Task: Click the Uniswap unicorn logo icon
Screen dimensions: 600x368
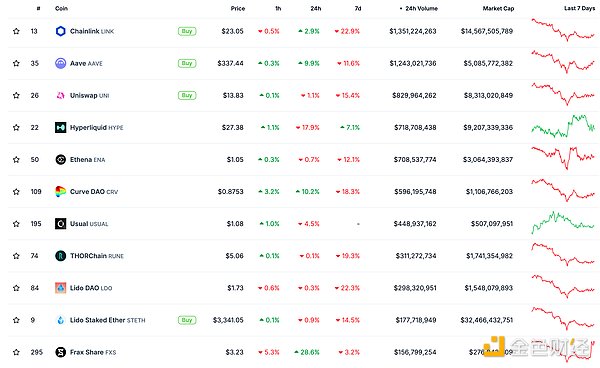Action: tap(60, 95)
